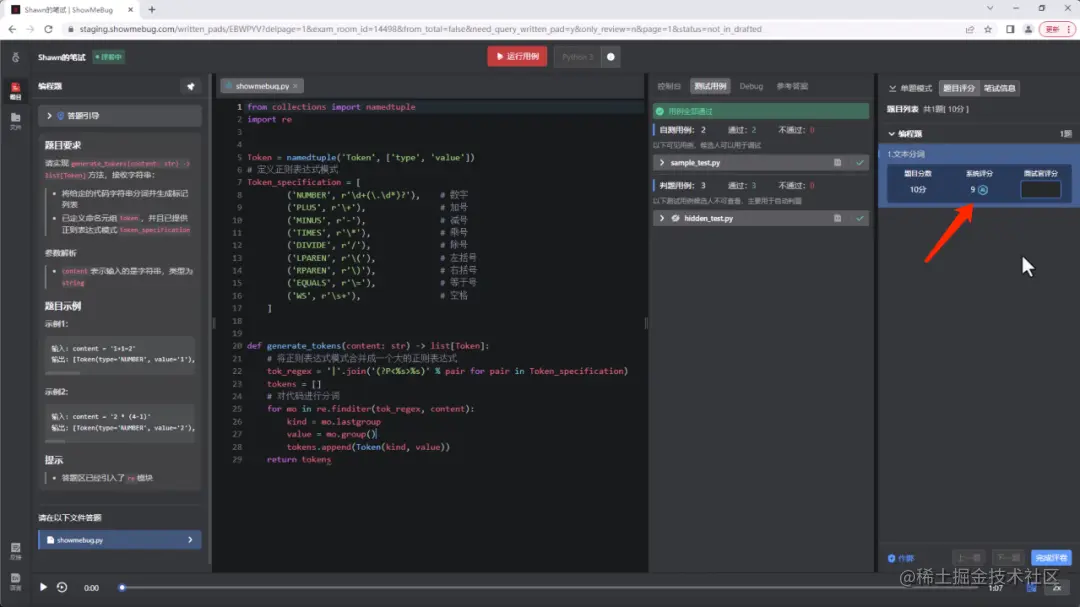Click the replay rewind icon
1080x607 pixels.
pos(62,588)
